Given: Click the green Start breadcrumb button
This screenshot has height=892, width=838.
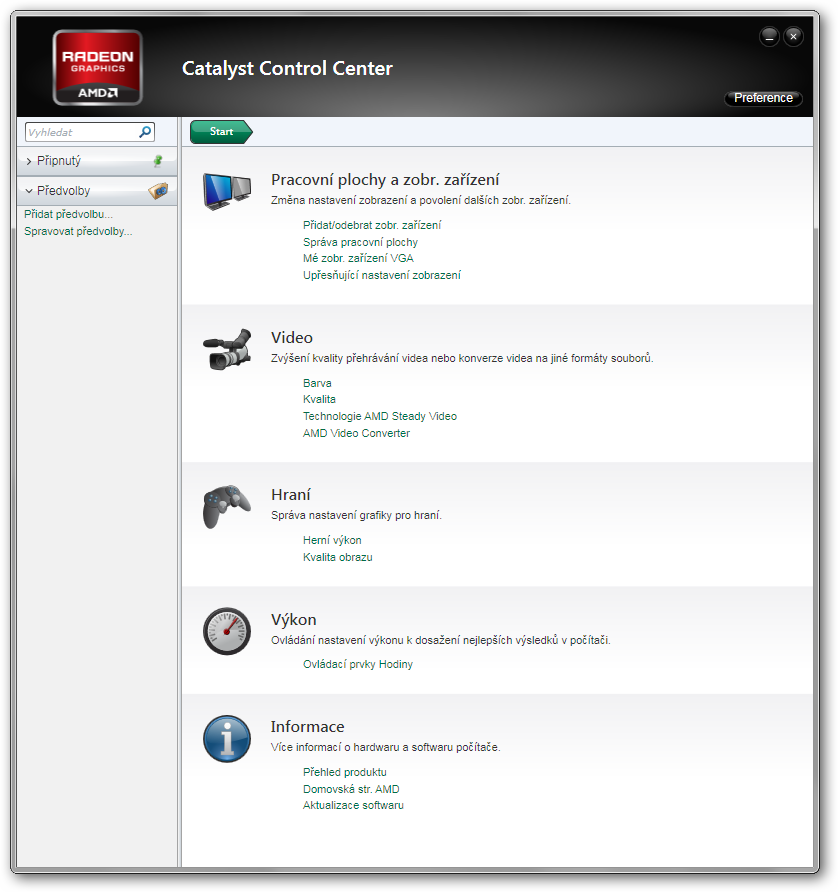Looking at the screenshot, I should point(221,131).
